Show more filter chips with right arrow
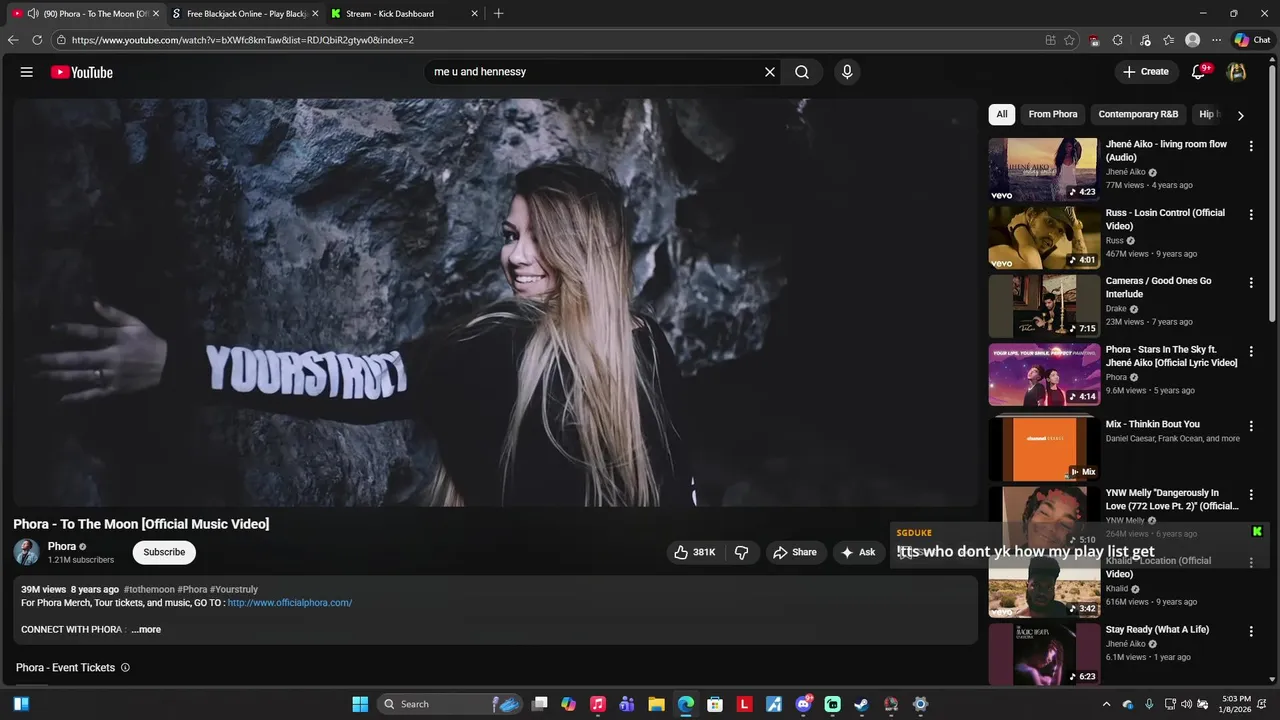The height and width of the screenshot is (720, 1280). tap(1240, 115)
